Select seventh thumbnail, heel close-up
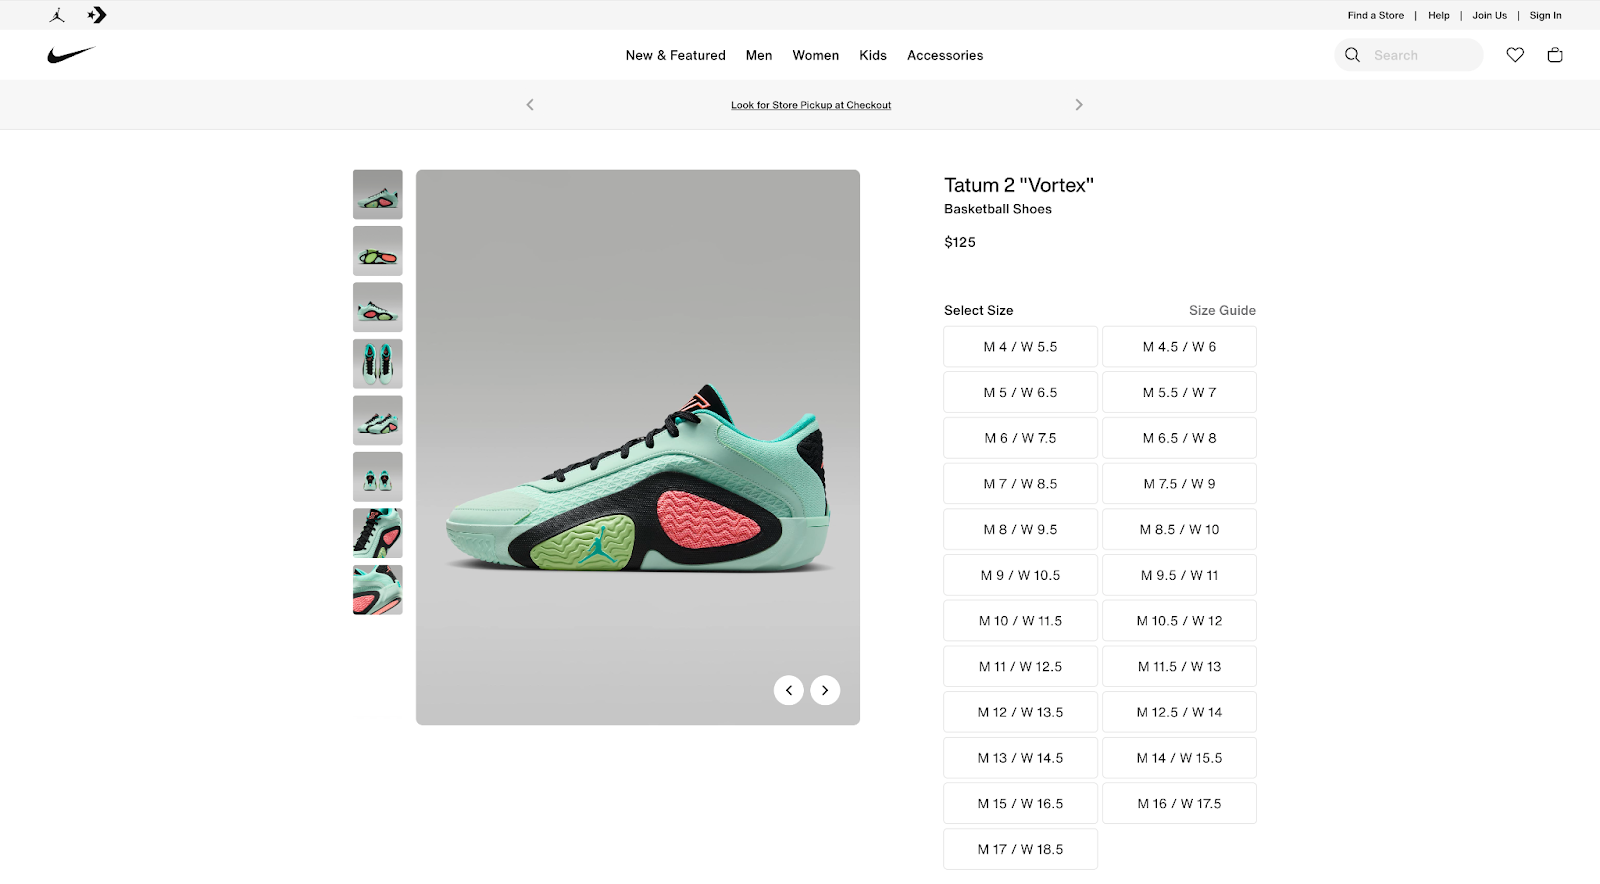This screenshot has height=884, width=1600. (x=378, y=533)
